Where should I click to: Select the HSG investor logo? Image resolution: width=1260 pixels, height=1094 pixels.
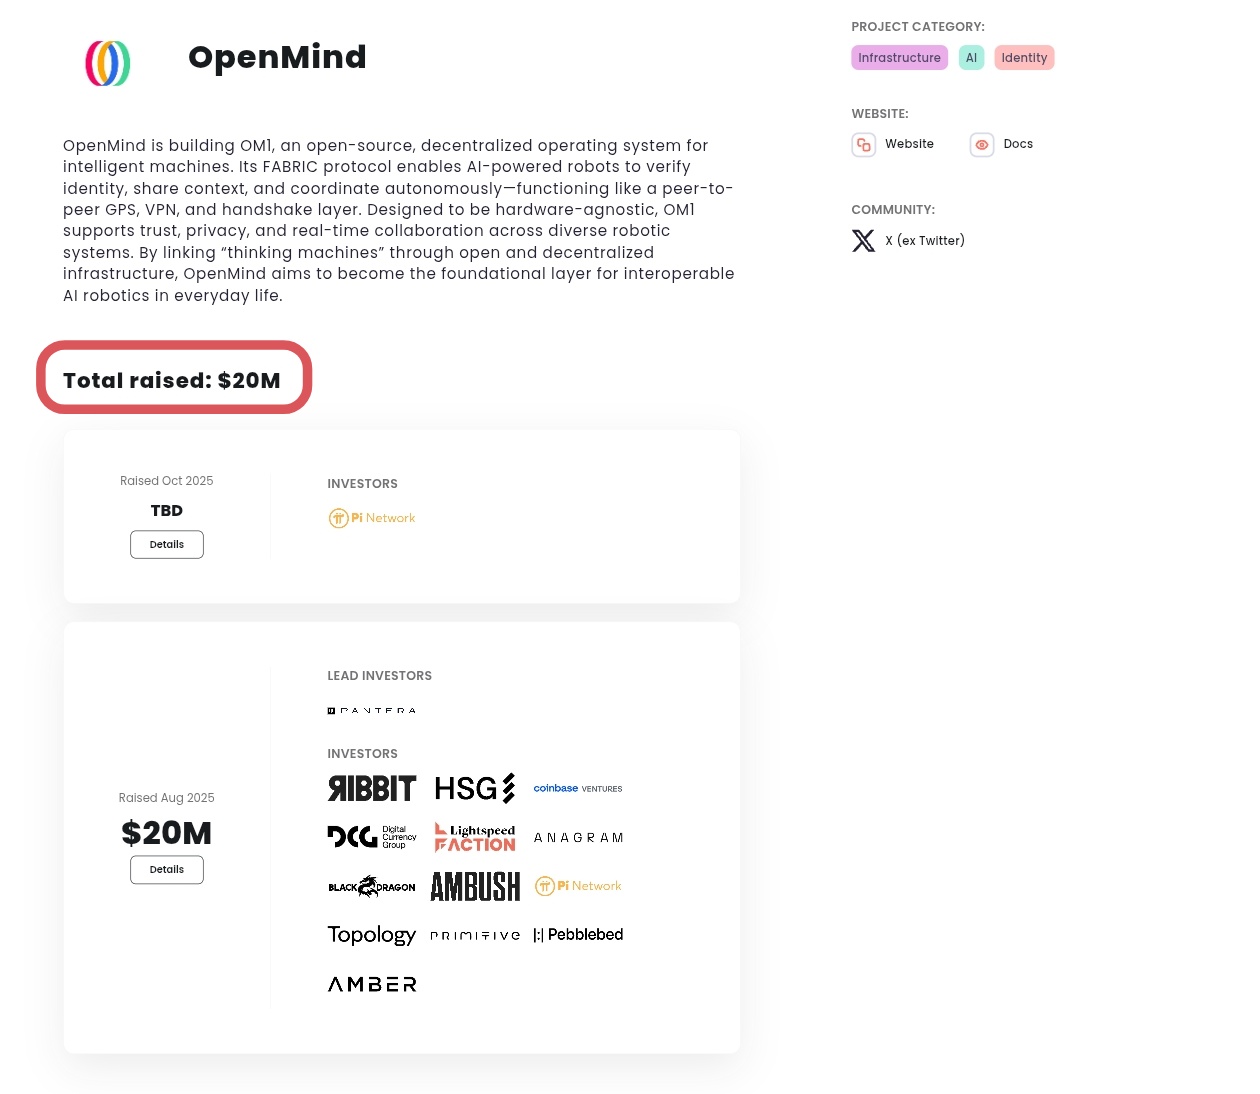tap(475, 789)
